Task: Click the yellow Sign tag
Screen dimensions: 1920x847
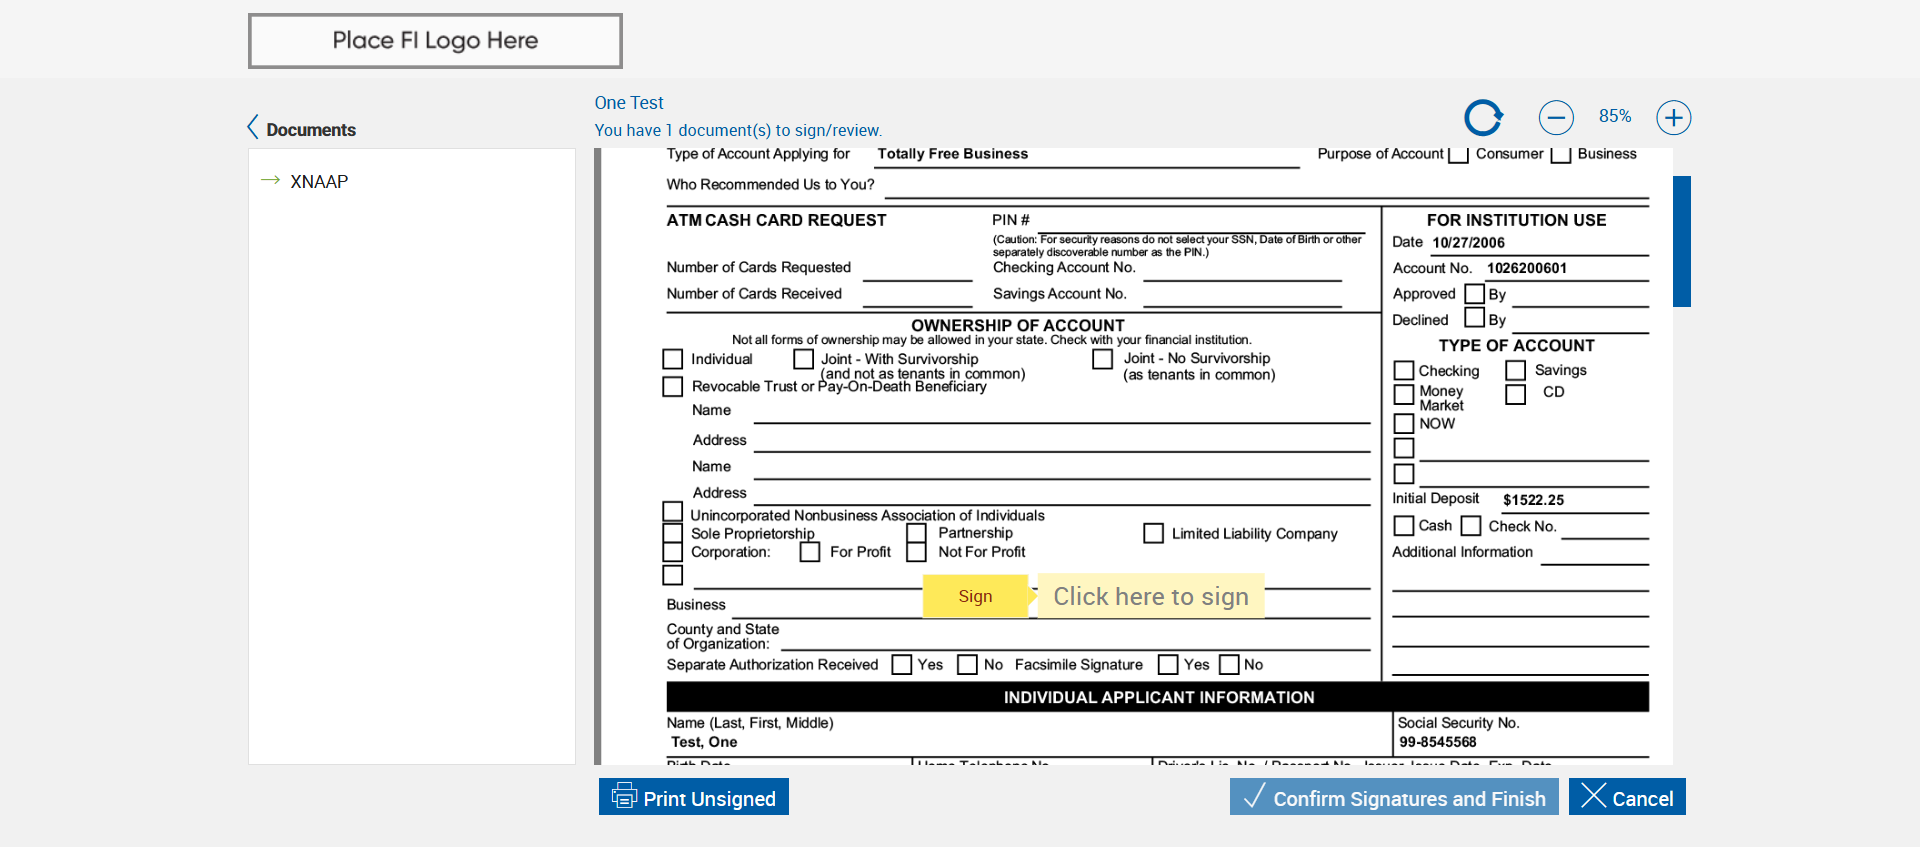Action: [x=976, y=596]
